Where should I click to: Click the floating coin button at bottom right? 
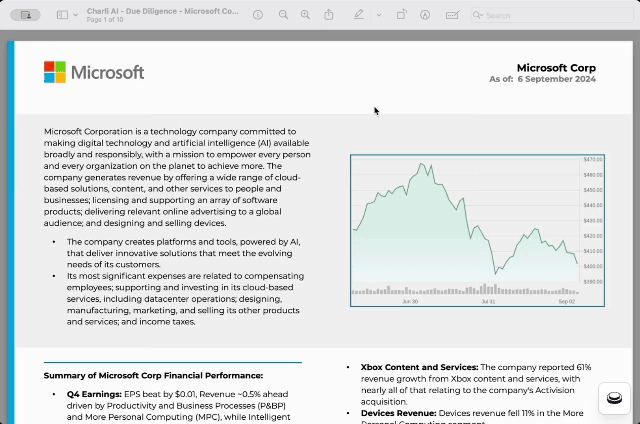click(614, 398)
